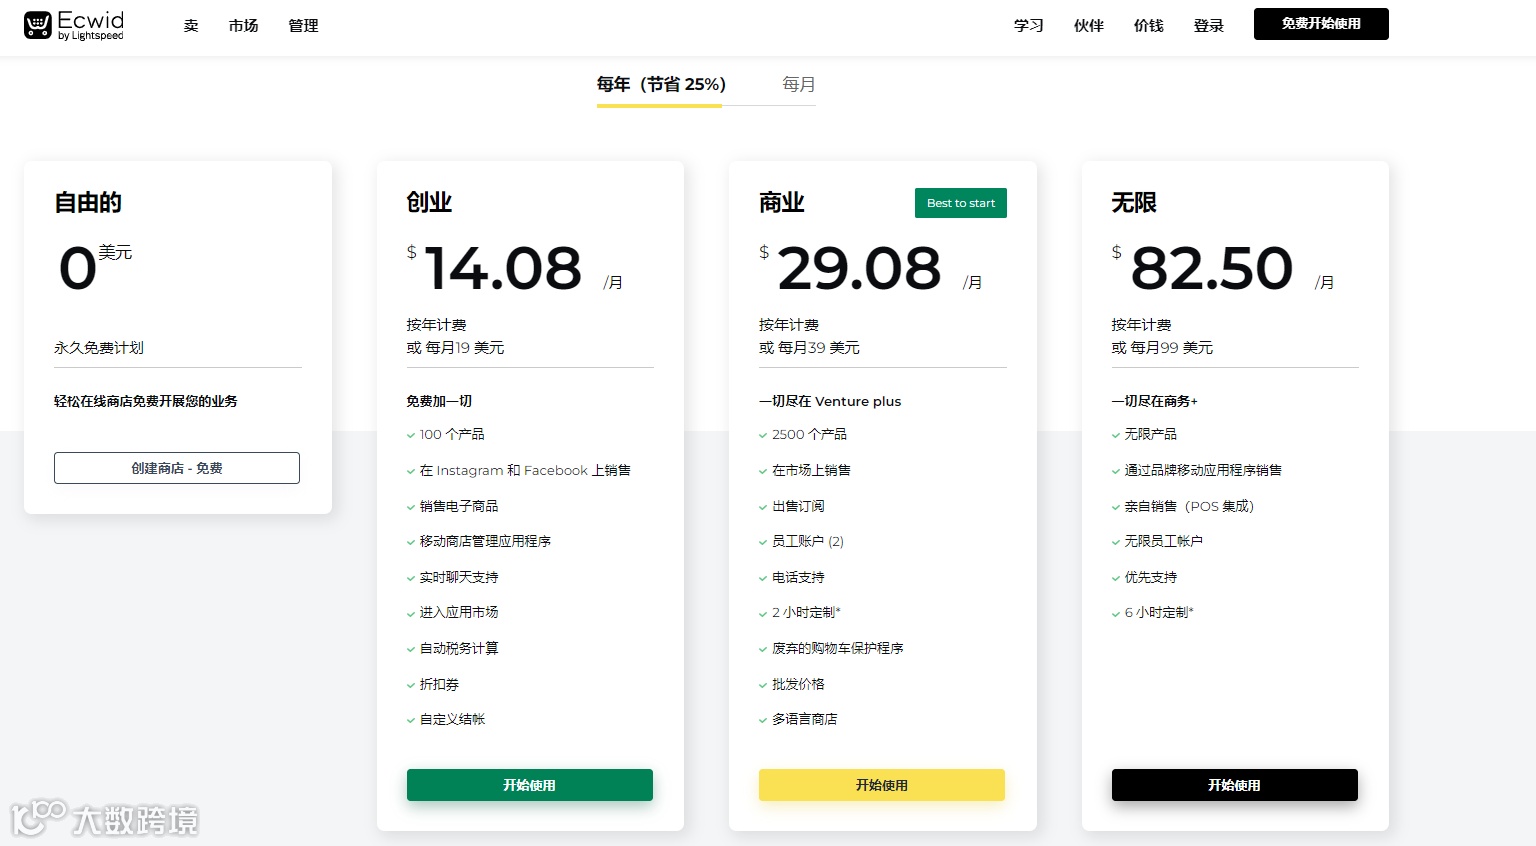Viewport: 1536px width, 846px height.
Task: Open the 卖 navigation menu
Action: click(x=190, y=25)
